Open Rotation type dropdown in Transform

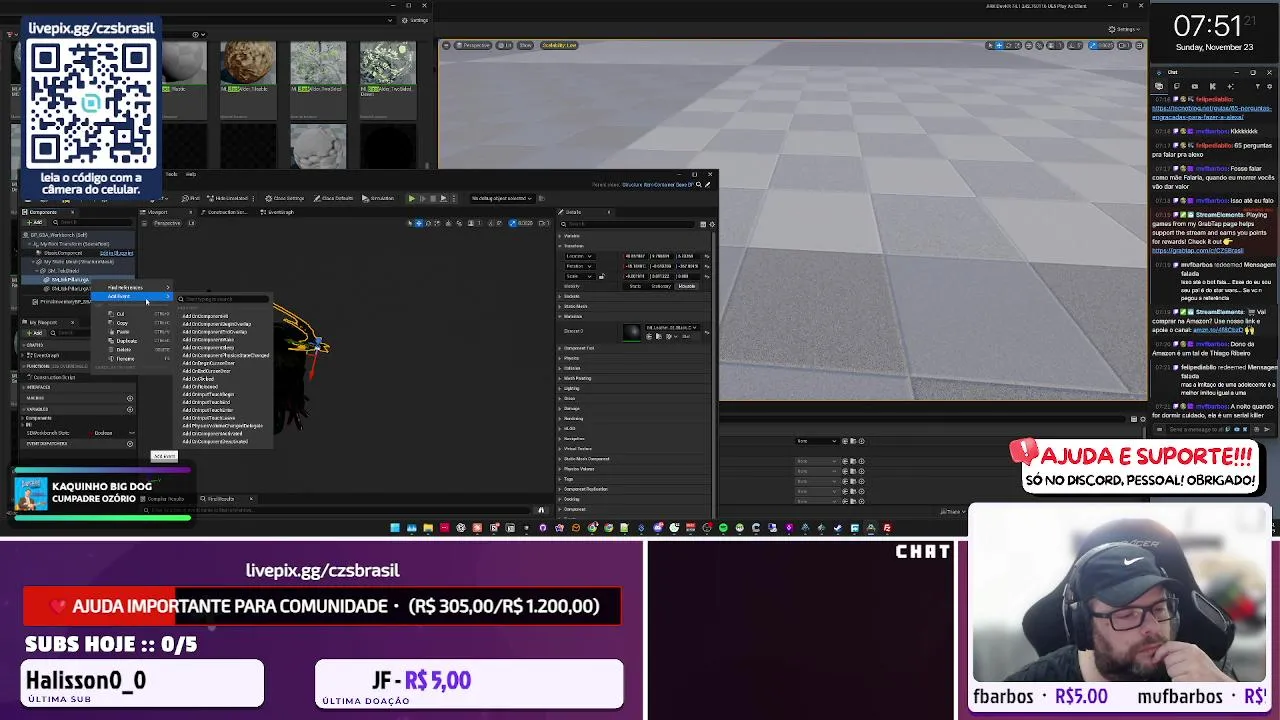click(580, 266)
